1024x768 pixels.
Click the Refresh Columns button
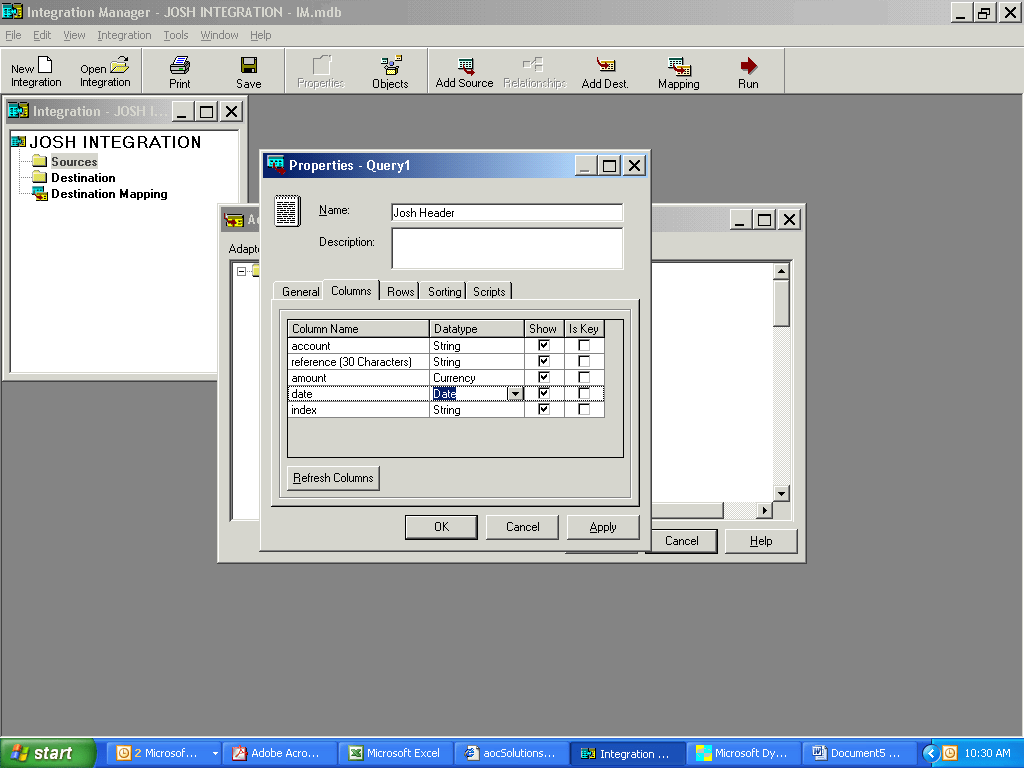tap(333, 478)
